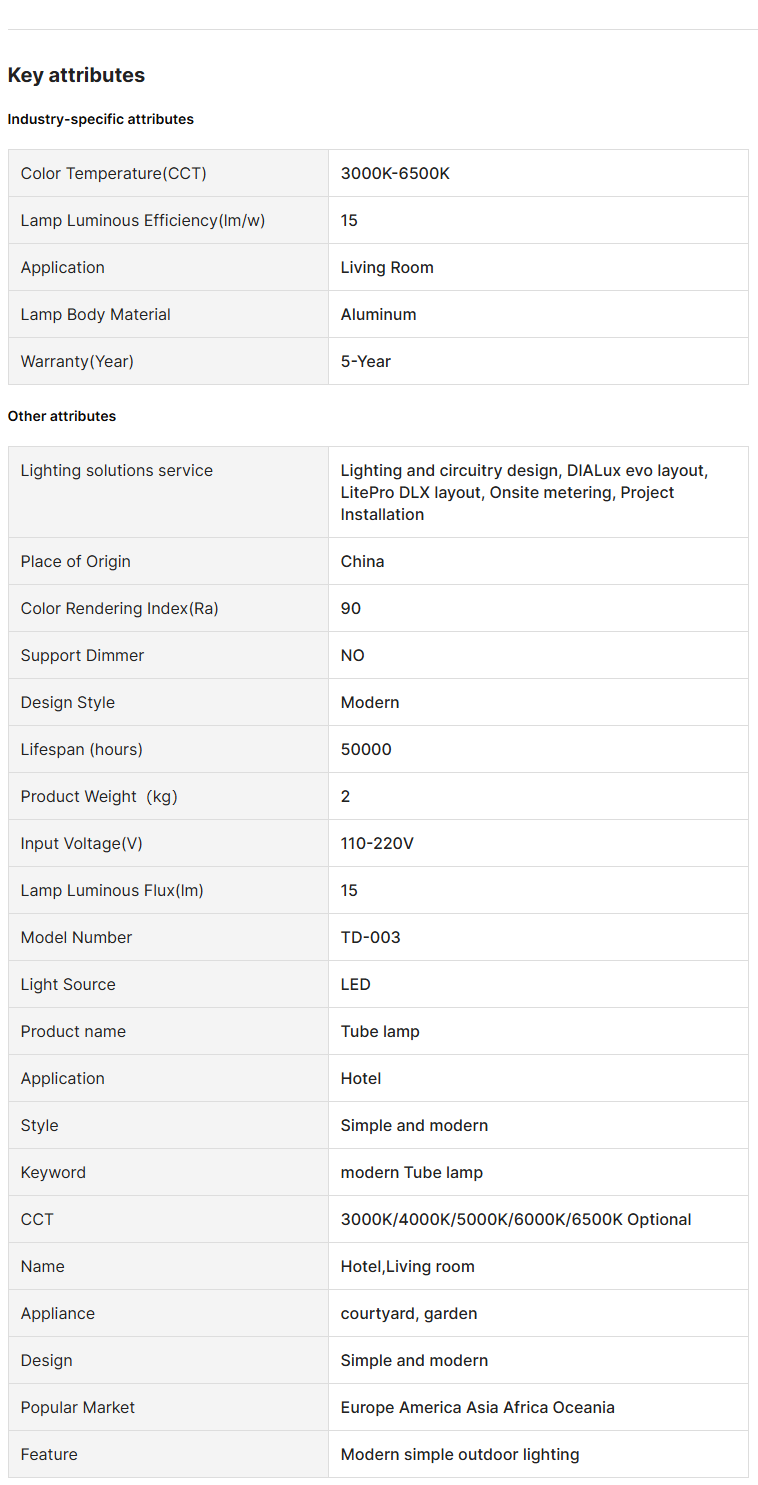Select the Other attributes subheading
The image size is (758, 1485).
pos(62,416)
